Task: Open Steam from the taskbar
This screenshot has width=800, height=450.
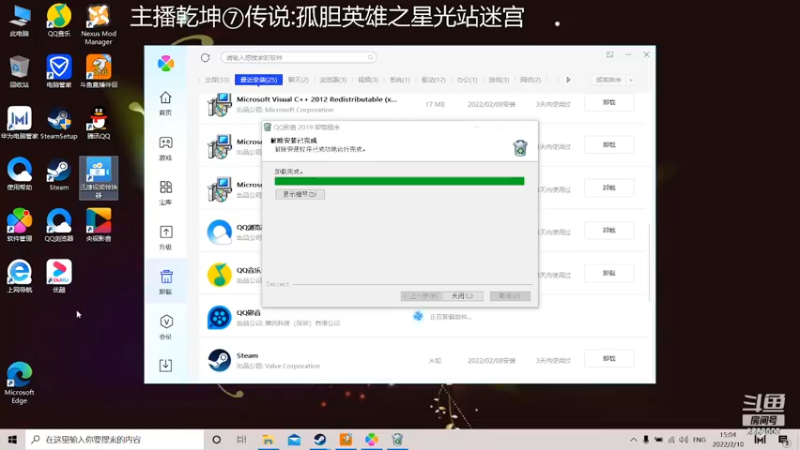Action: coord(320,440)
